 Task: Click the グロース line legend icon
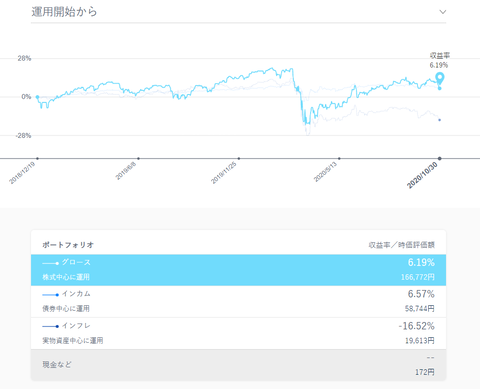coord(51,263)
